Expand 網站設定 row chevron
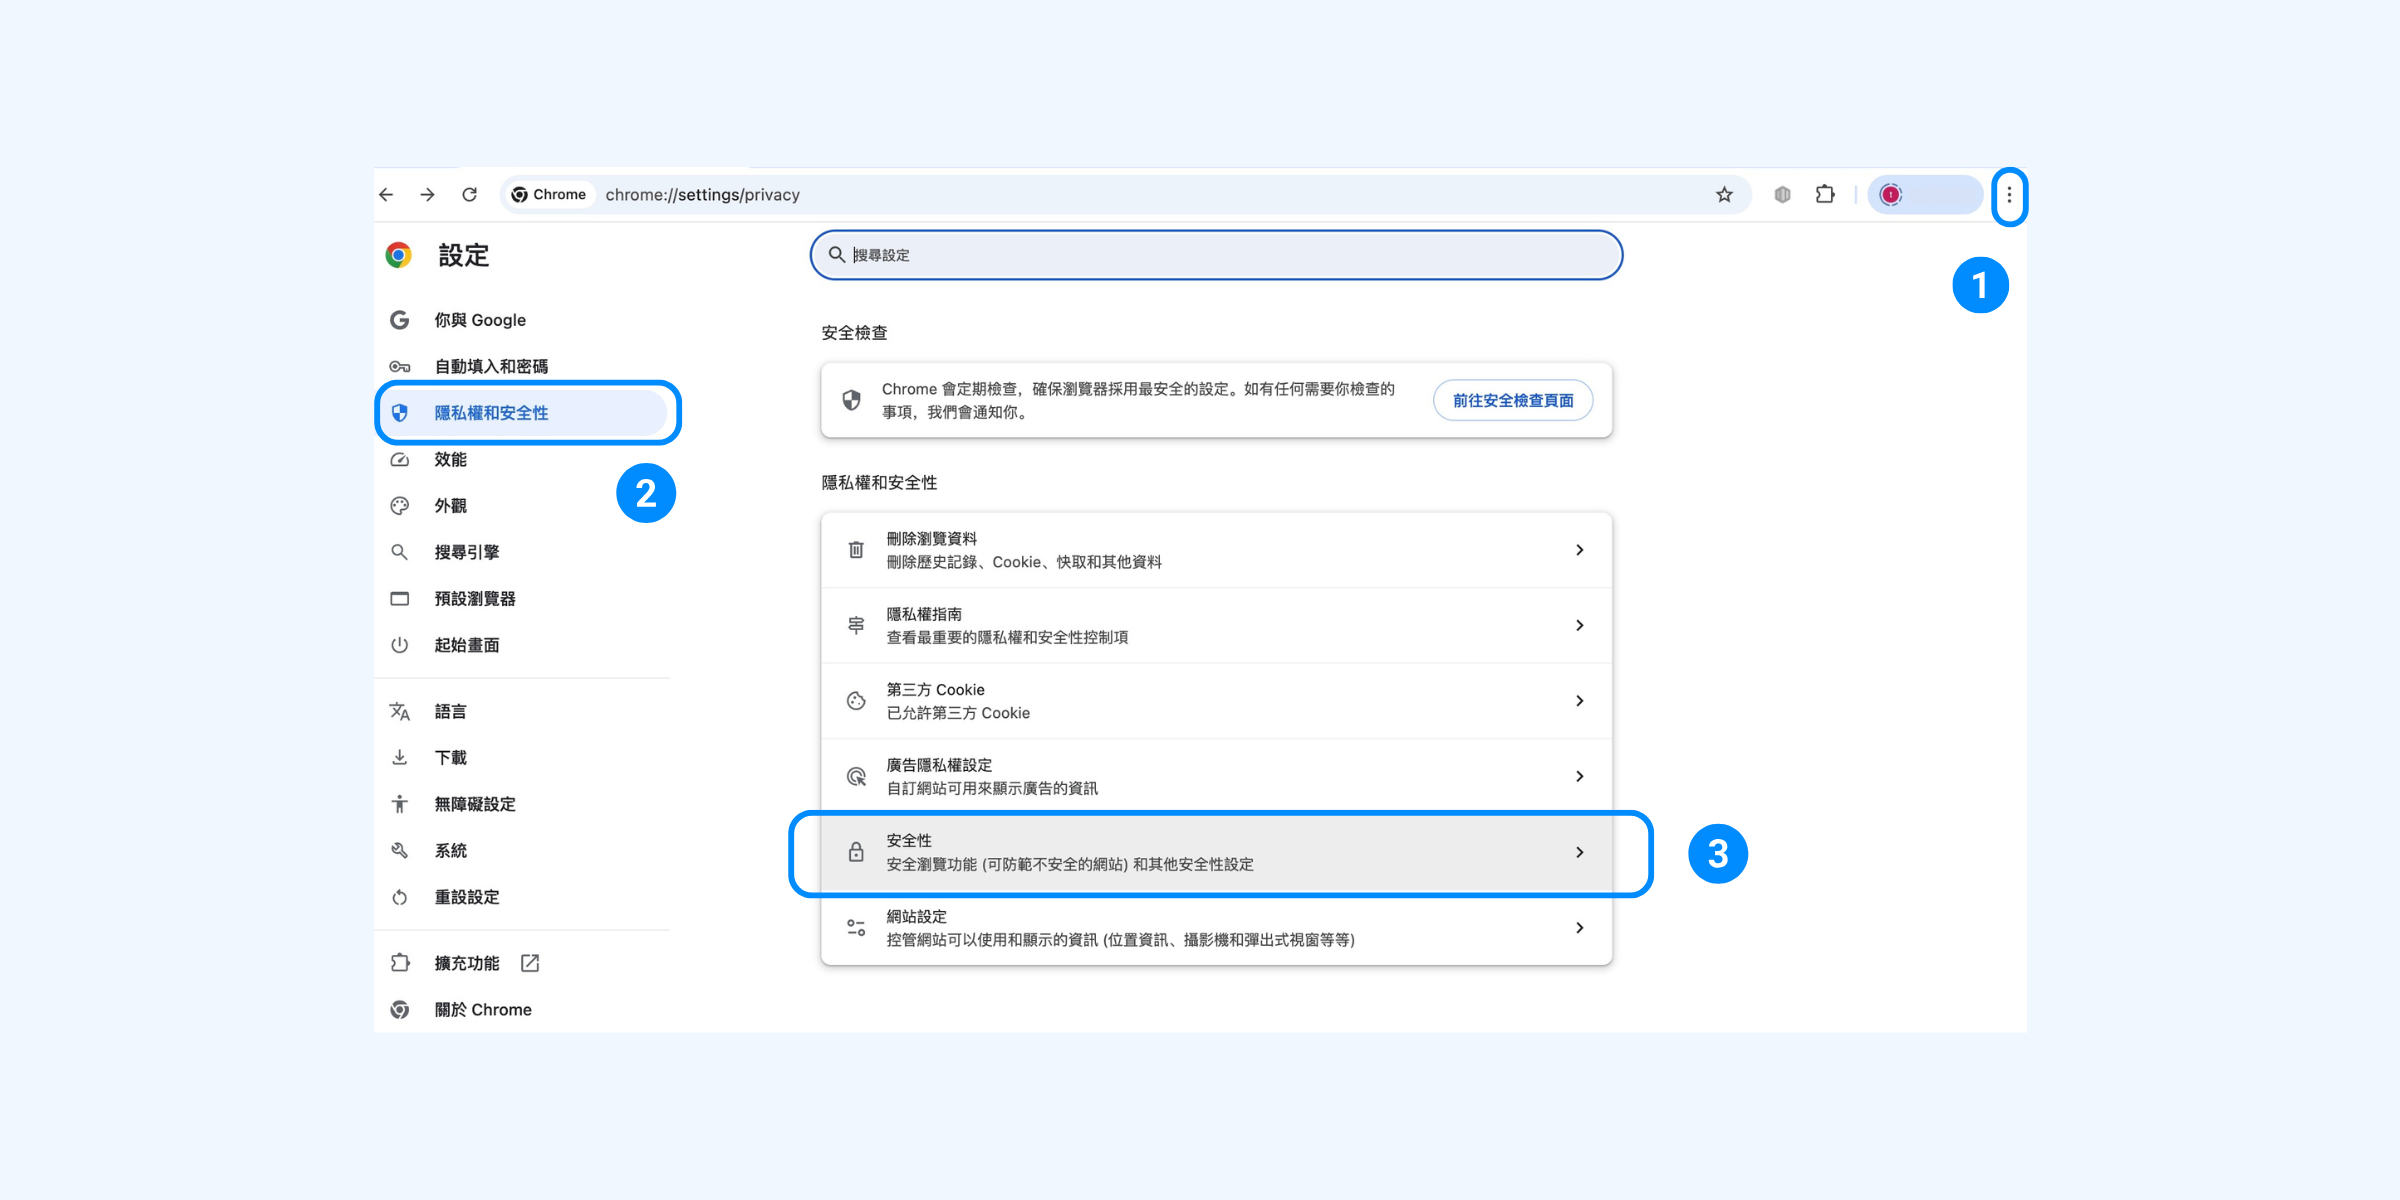 click(1579, 928)
